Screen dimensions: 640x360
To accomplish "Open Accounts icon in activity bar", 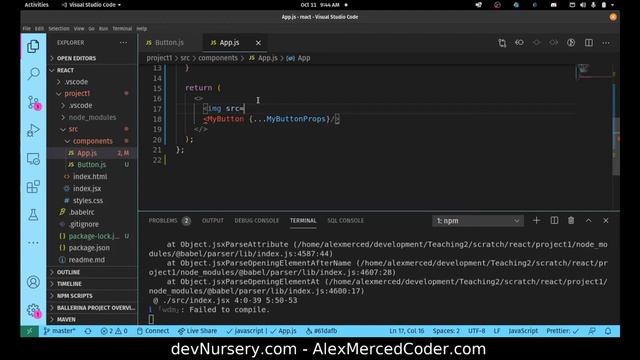I will [33, 282].
